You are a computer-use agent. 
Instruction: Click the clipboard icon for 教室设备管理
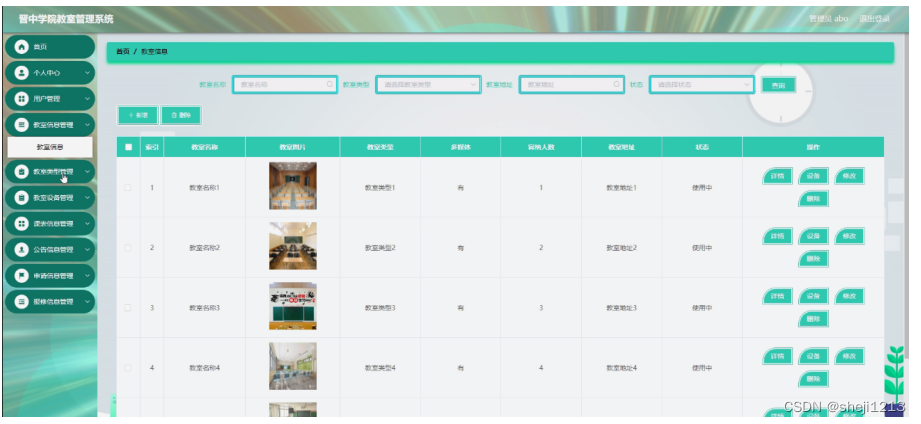(22, 197)
